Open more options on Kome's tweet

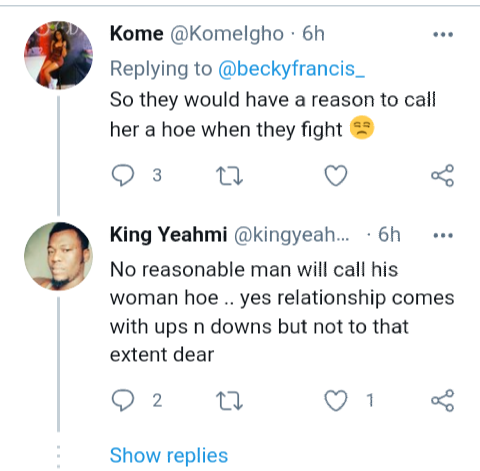[443, 34]
